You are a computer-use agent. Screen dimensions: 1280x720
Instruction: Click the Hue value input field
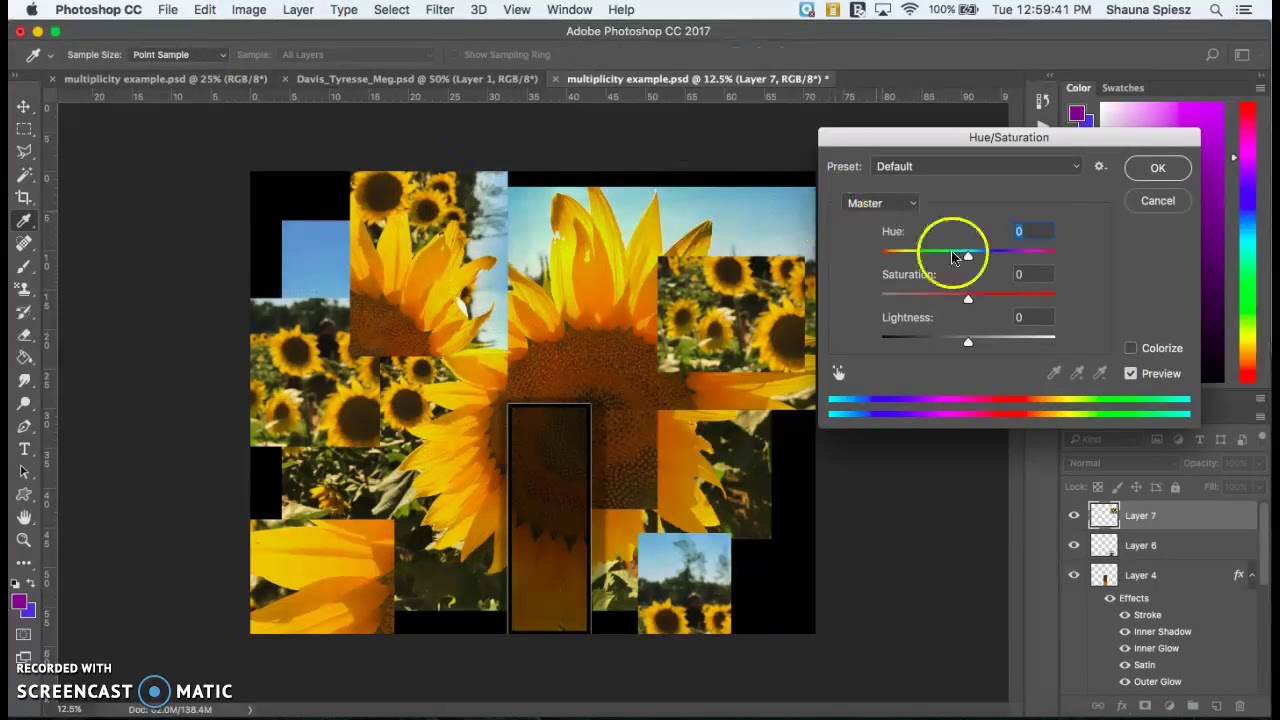1033,232
